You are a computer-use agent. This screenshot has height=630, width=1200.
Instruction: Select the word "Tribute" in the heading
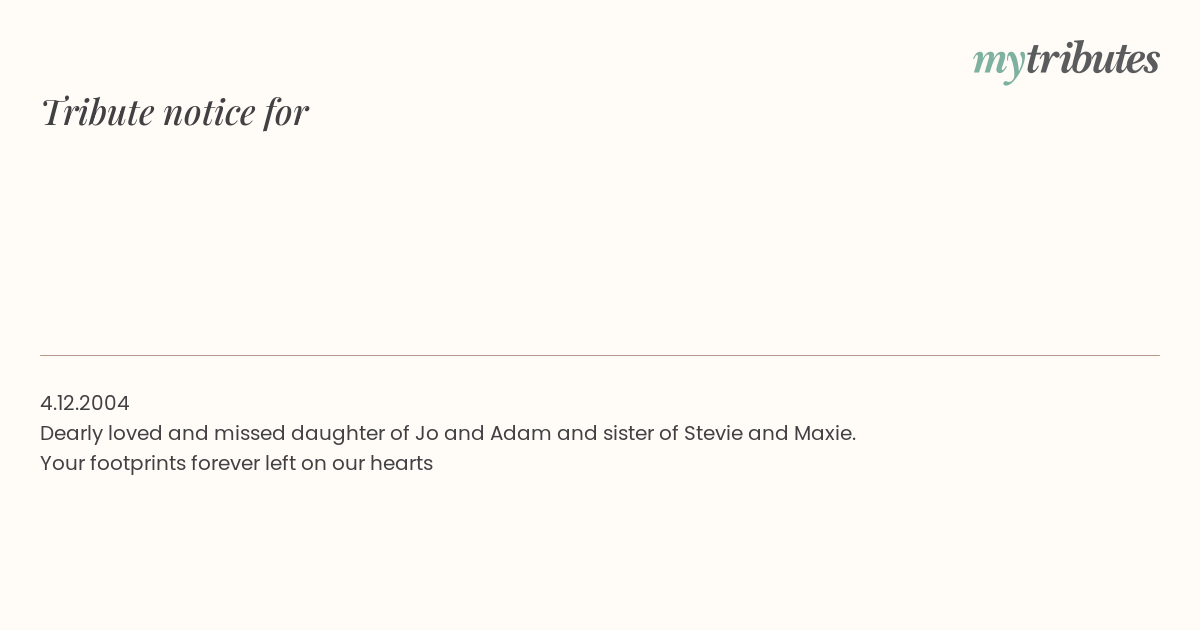97,112
